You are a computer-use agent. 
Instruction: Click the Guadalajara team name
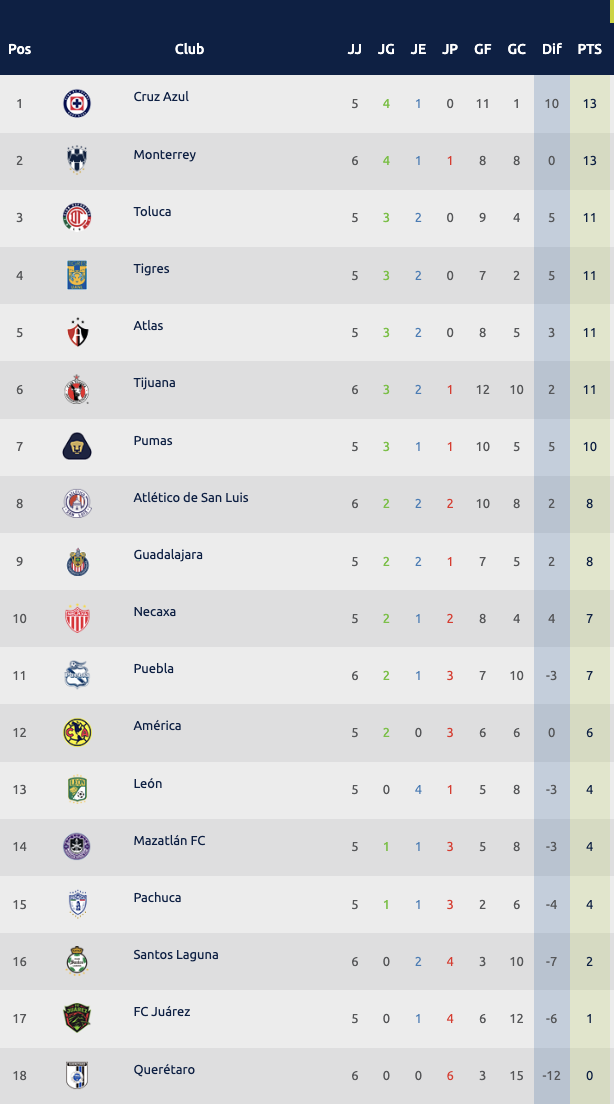coord(168,555)
